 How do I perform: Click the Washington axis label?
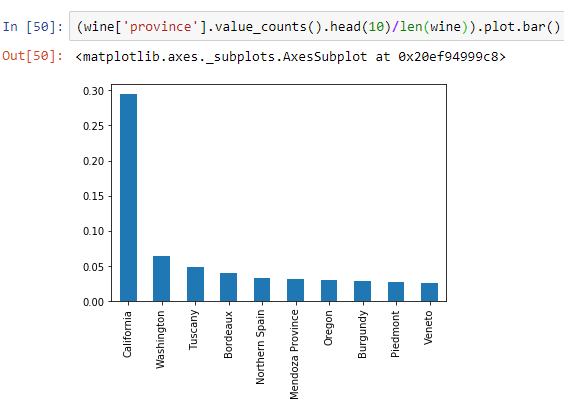[x=160, y=340]
